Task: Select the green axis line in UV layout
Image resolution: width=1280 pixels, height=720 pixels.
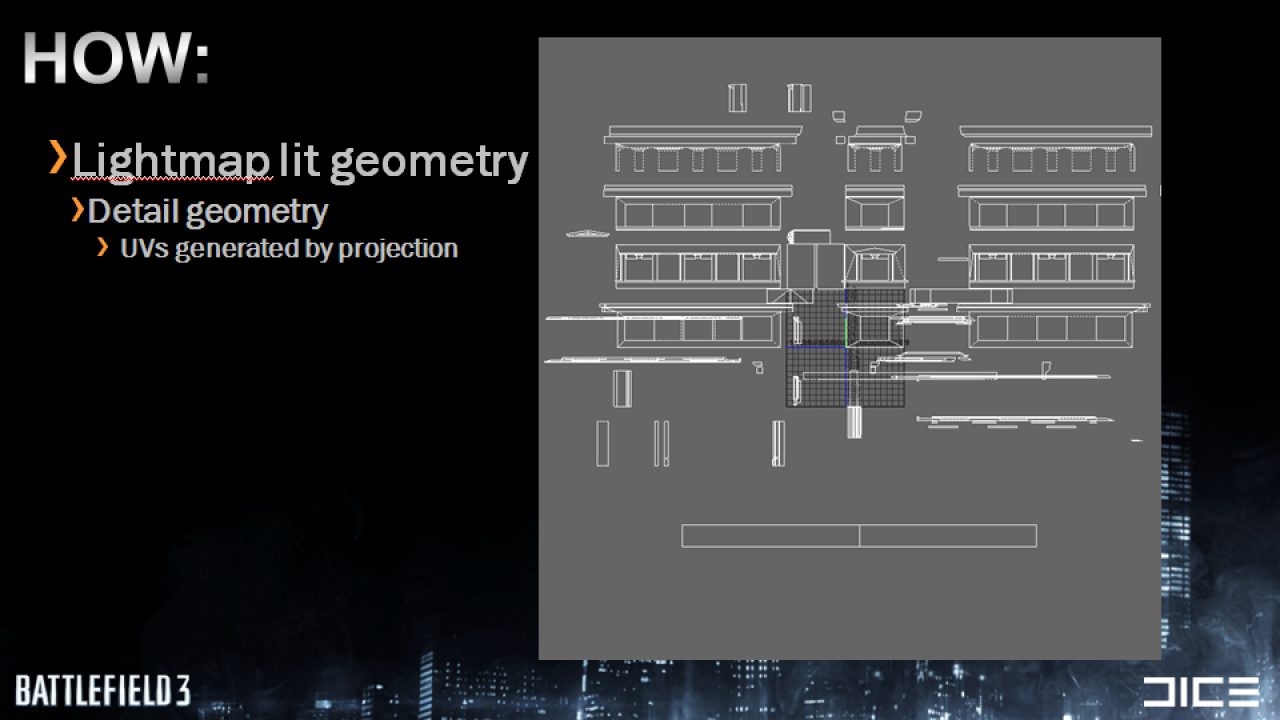Action: pos(846,333)
